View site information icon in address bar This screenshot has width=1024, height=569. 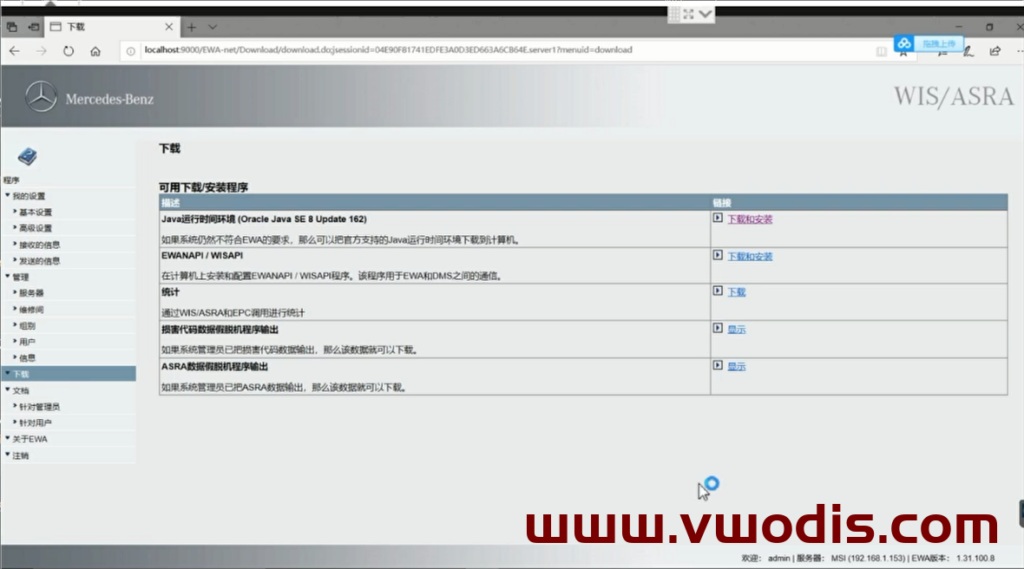click(131, 51)
